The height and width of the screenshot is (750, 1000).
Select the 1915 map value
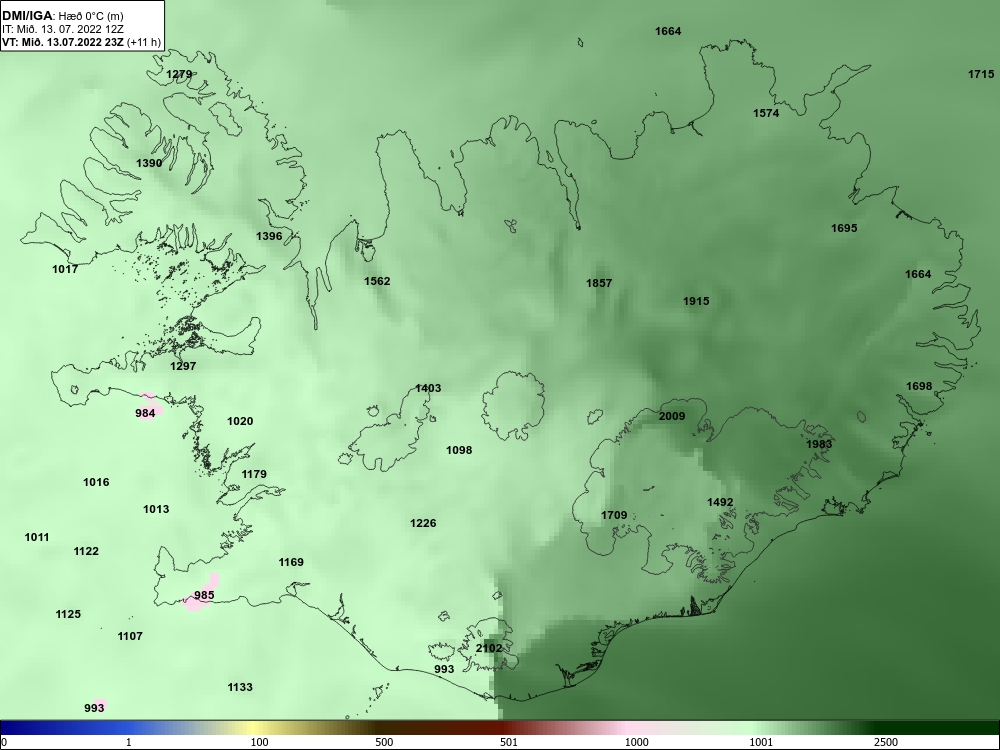[x=696, y=301]
